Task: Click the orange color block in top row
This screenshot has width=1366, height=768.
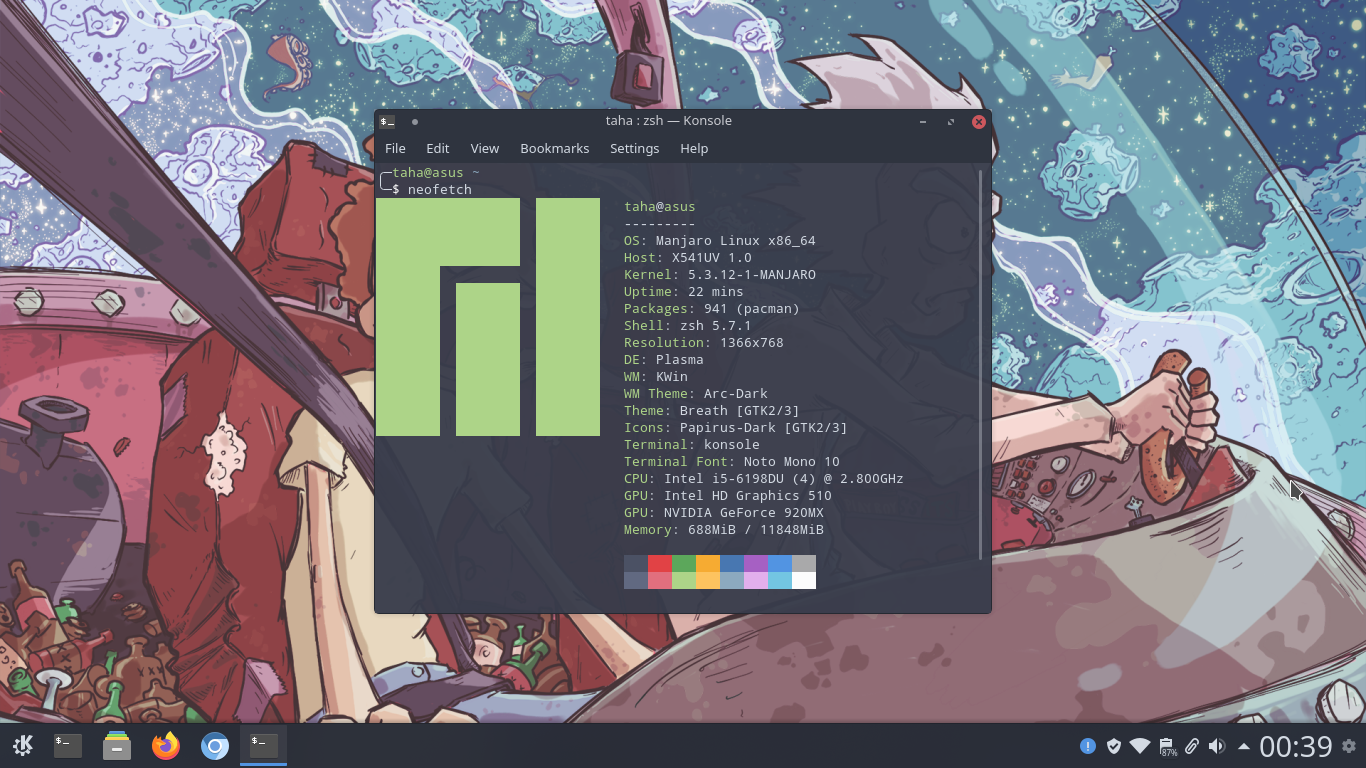Action: click(708, 563)
